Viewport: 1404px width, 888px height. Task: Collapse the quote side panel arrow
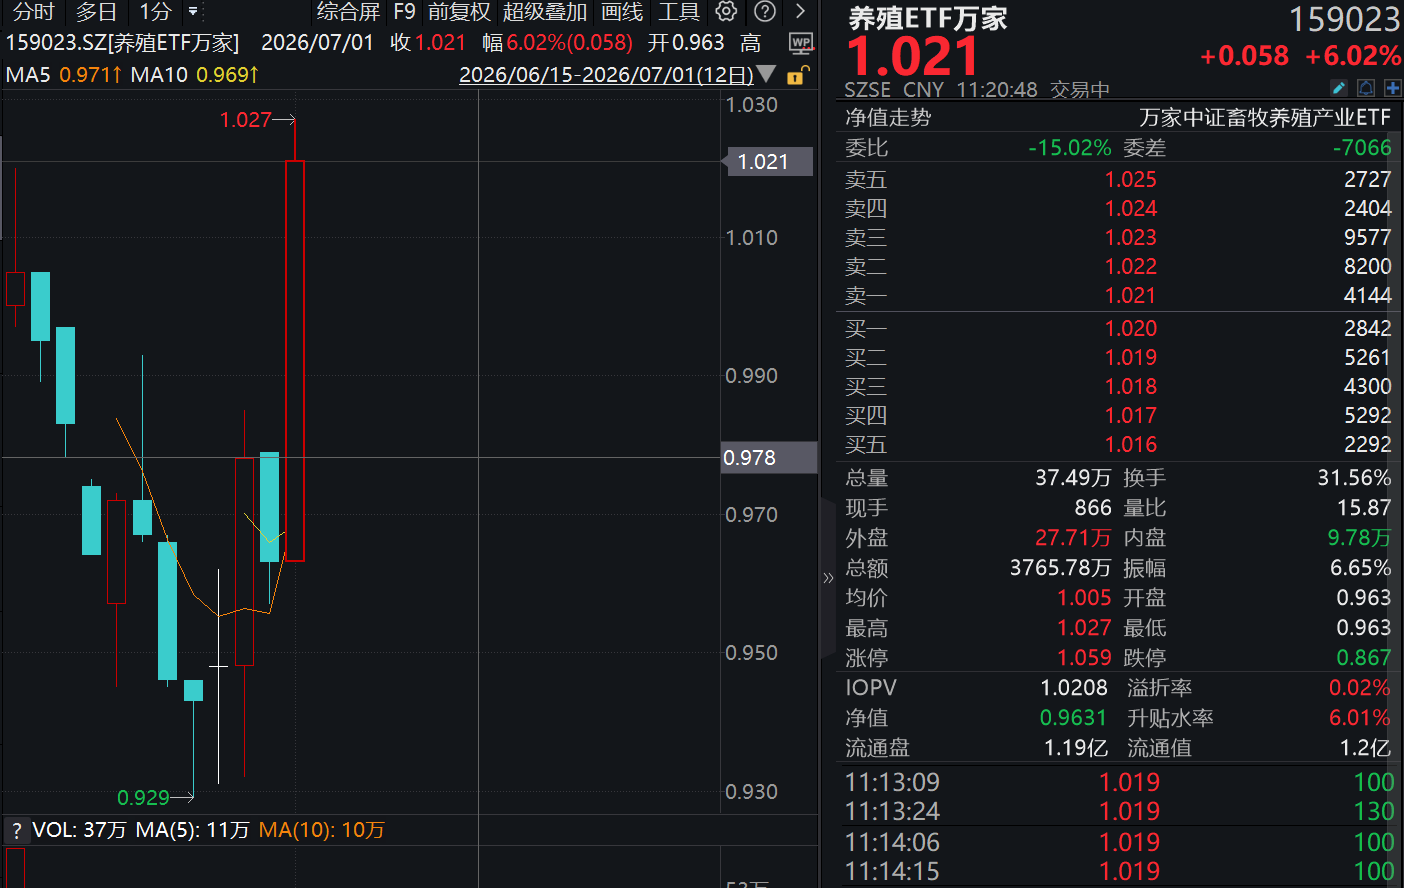click(828, 578)
